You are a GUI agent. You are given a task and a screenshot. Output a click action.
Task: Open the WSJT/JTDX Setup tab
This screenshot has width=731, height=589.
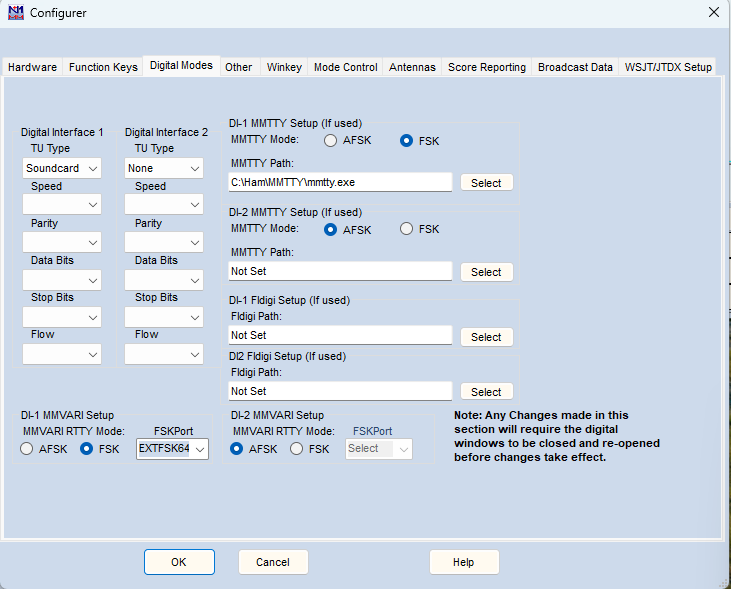coord(668,67)
